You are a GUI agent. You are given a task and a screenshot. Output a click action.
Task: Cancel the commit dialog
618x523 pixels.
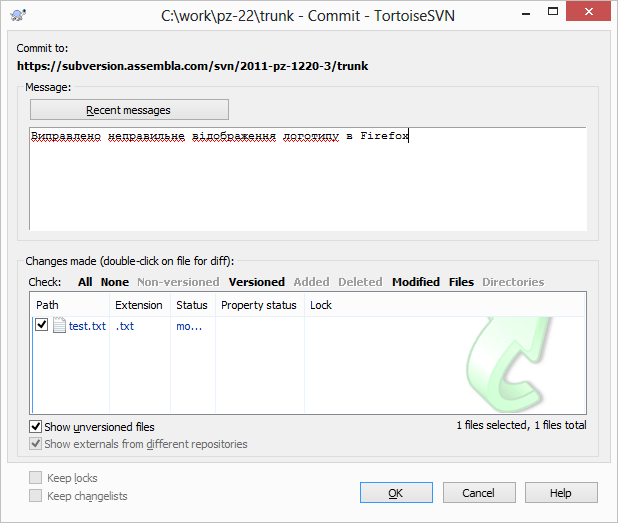pos(479,493)
